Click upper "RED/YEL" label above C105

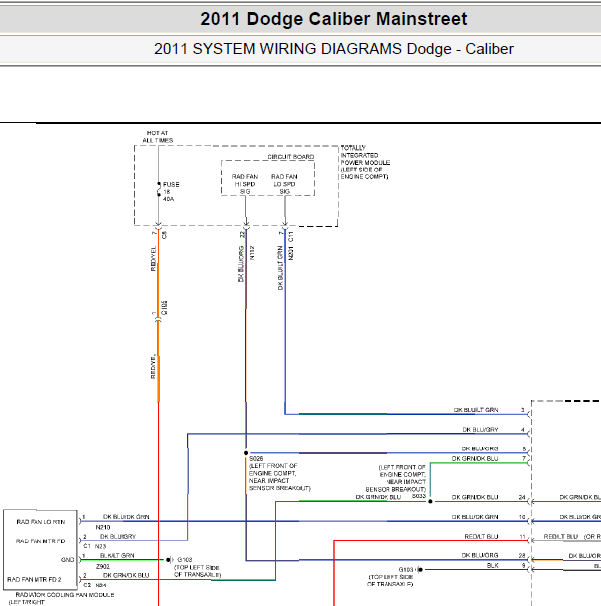coord(153,259)
